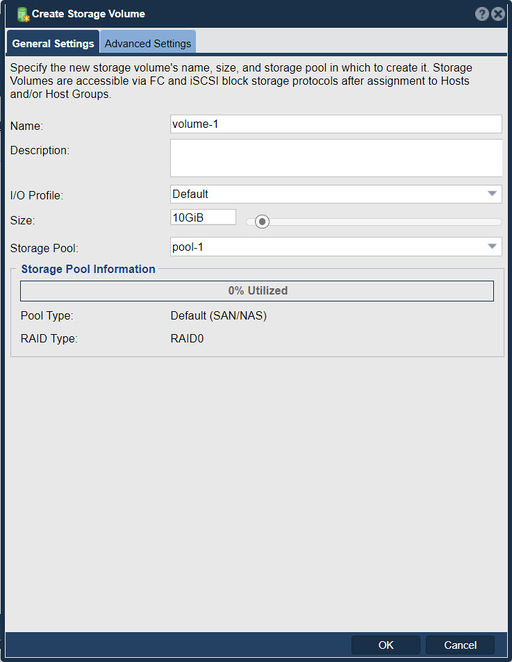The image size is (512, 662).
Task: Click the Storage Pool dropdown arrow
Action: coord(492,247)
